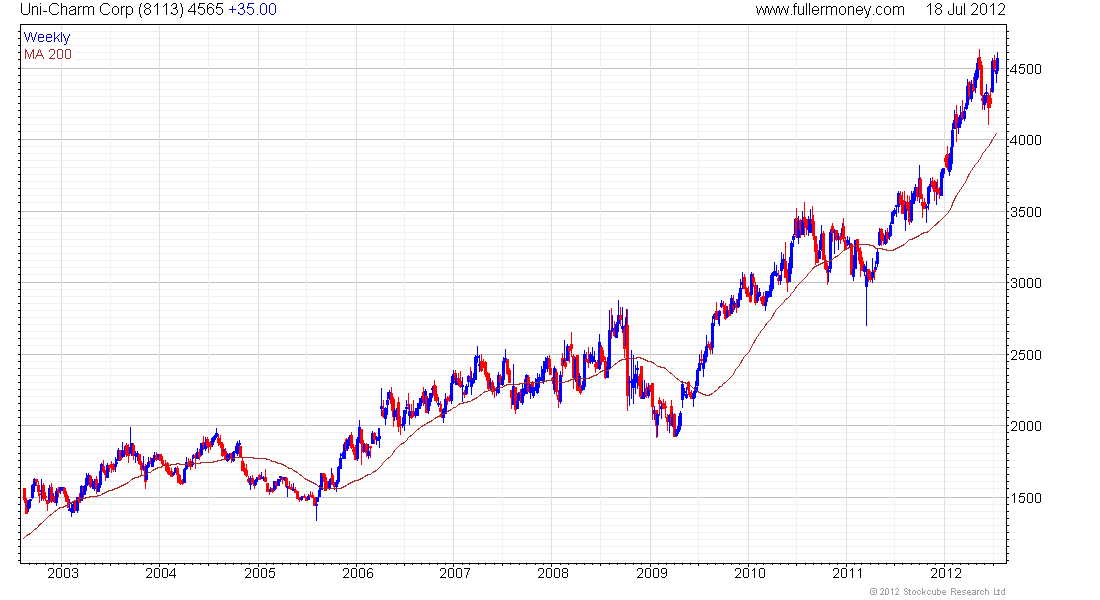
Task: Click the 3500 price axis label
Action: (1026, 212)
